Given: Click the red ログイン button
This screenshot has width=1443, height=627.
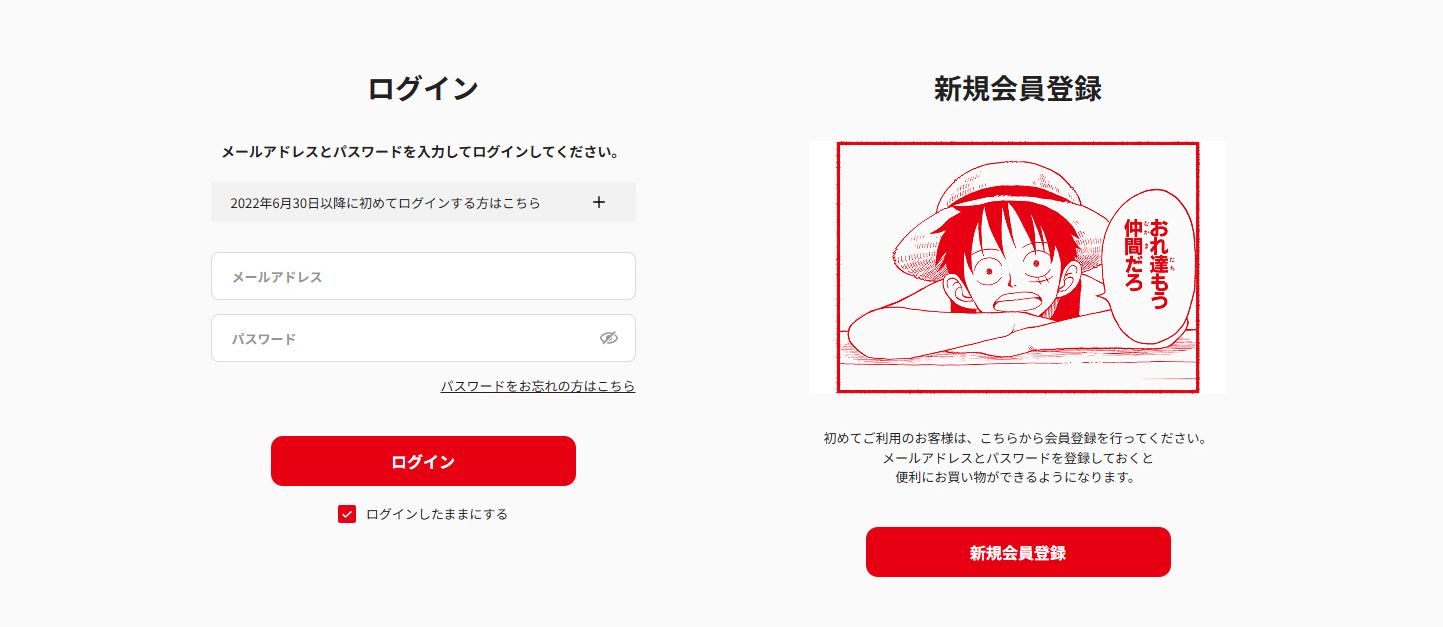Looking at the screenshot, I should [423, 461].
